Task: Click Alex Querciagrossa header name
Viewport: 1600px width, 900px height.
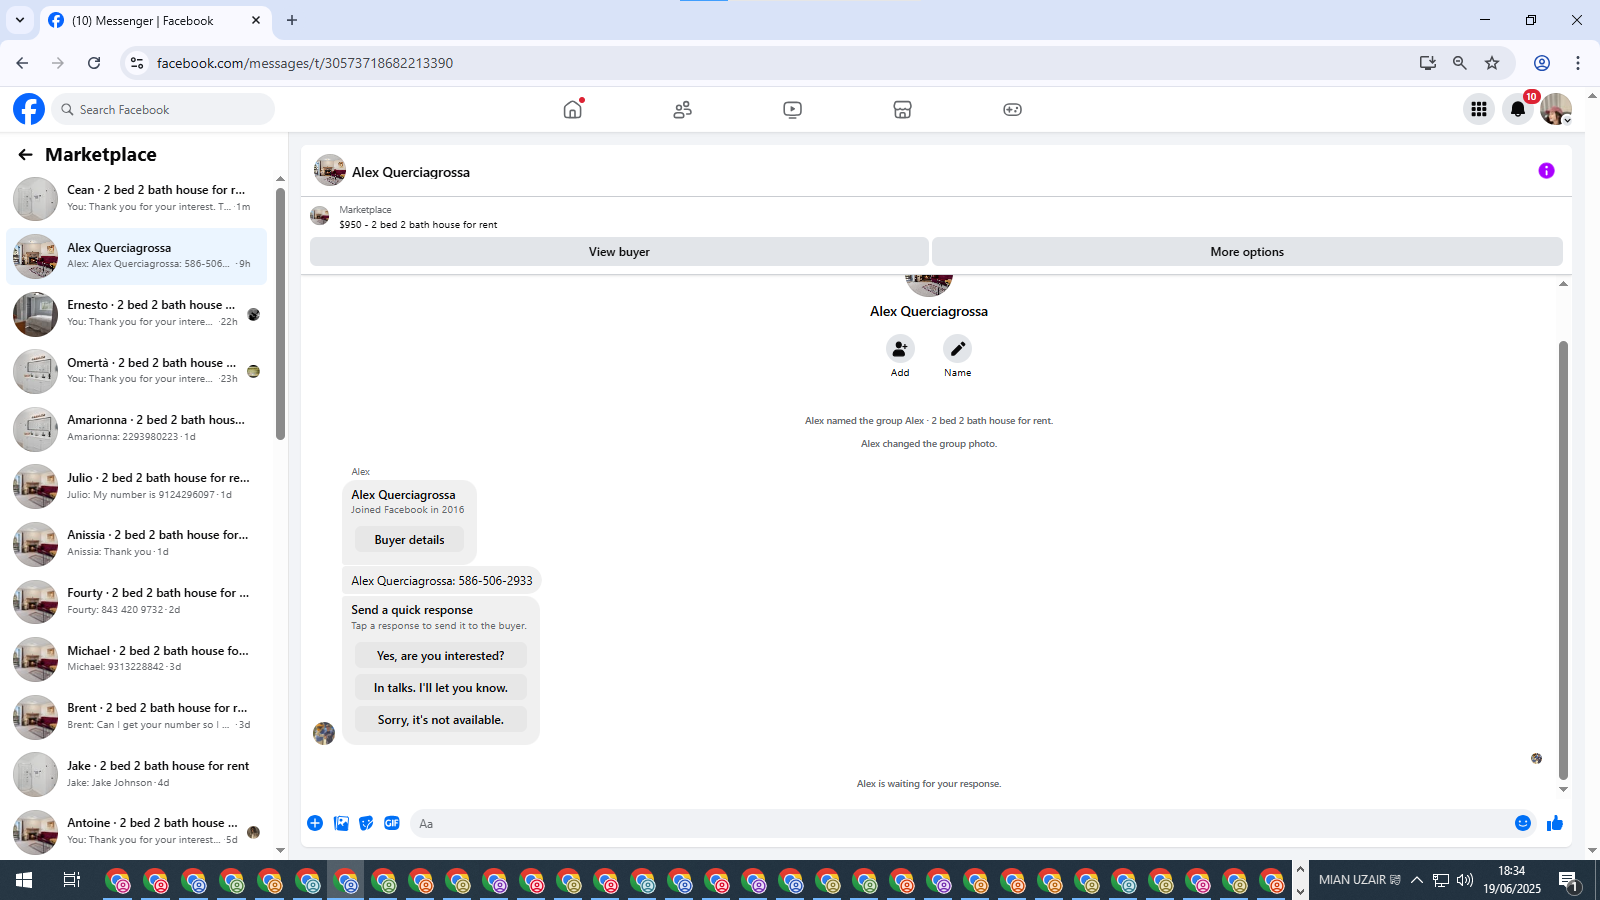Action: [411, 172]
